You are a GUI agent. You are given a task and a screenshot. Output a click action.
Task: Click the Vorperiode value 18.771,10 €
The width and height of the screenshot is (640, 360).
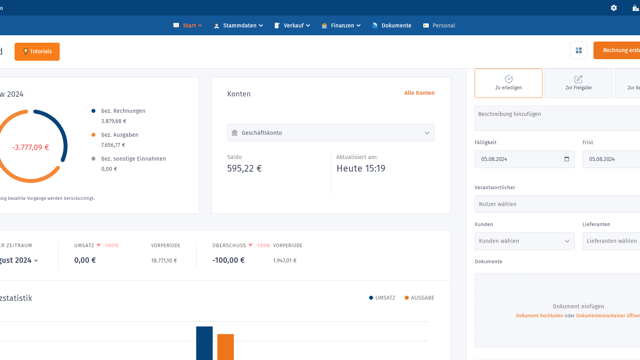tap(164, 260)
